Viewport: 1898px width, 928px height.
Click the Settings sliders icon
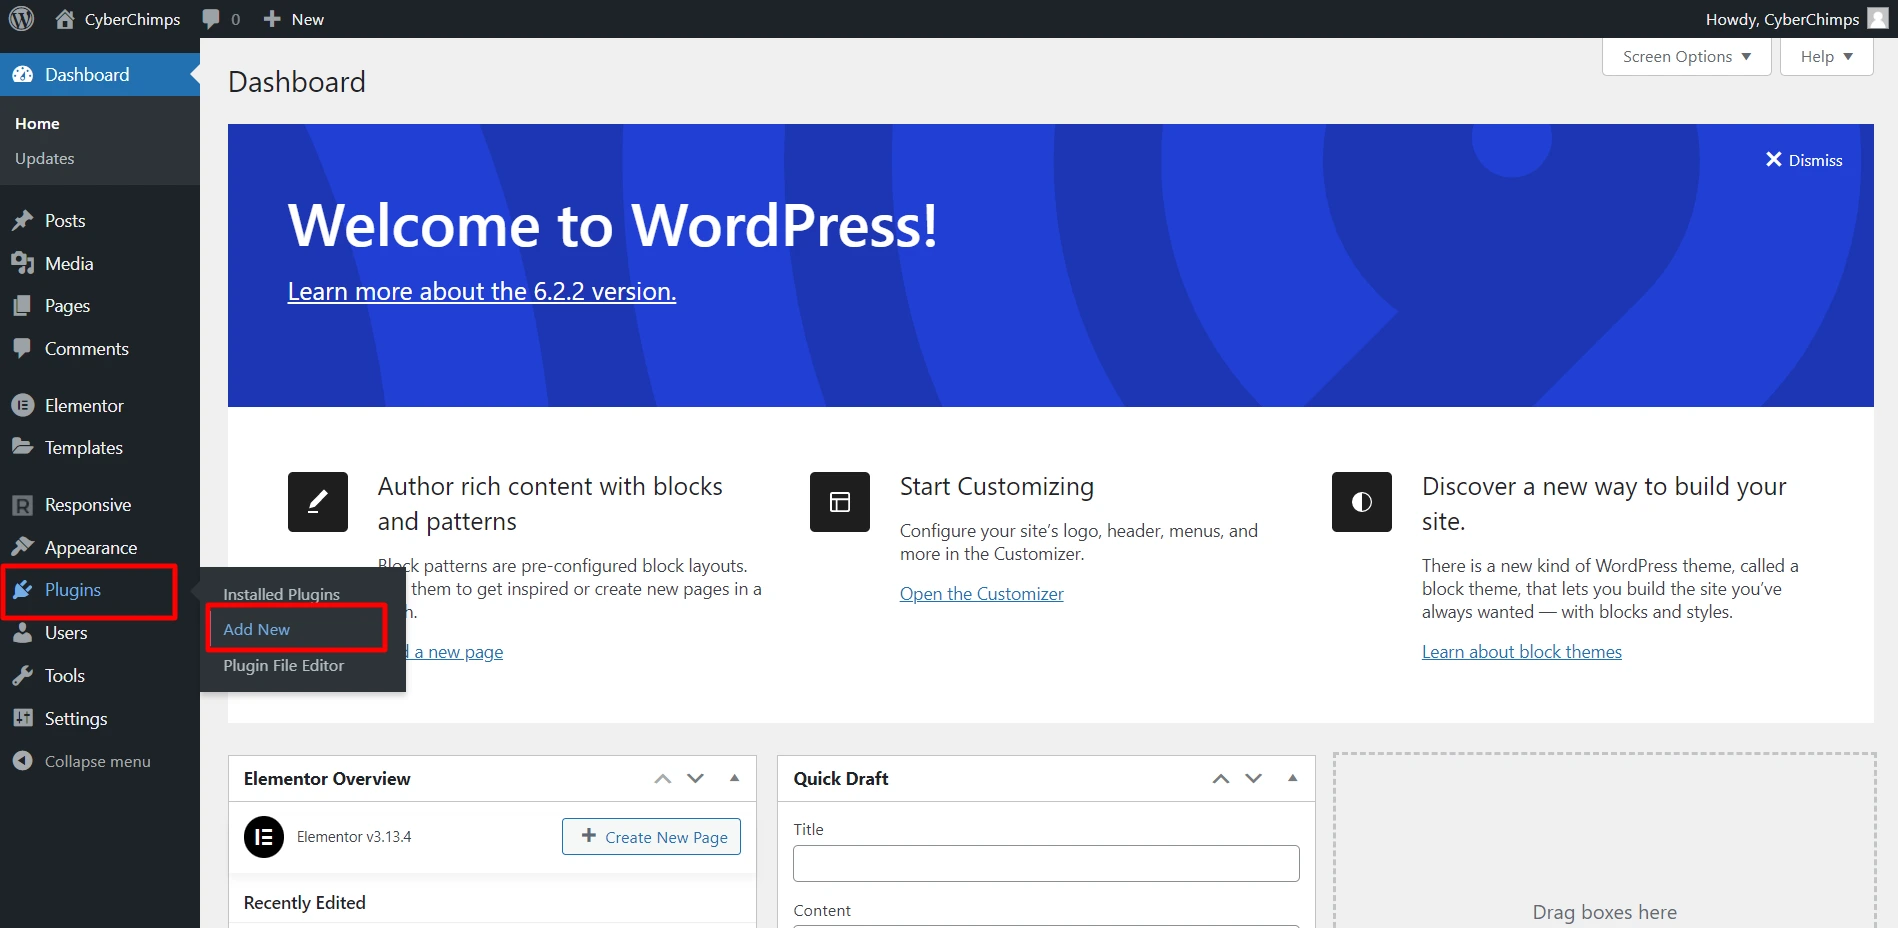23,718
